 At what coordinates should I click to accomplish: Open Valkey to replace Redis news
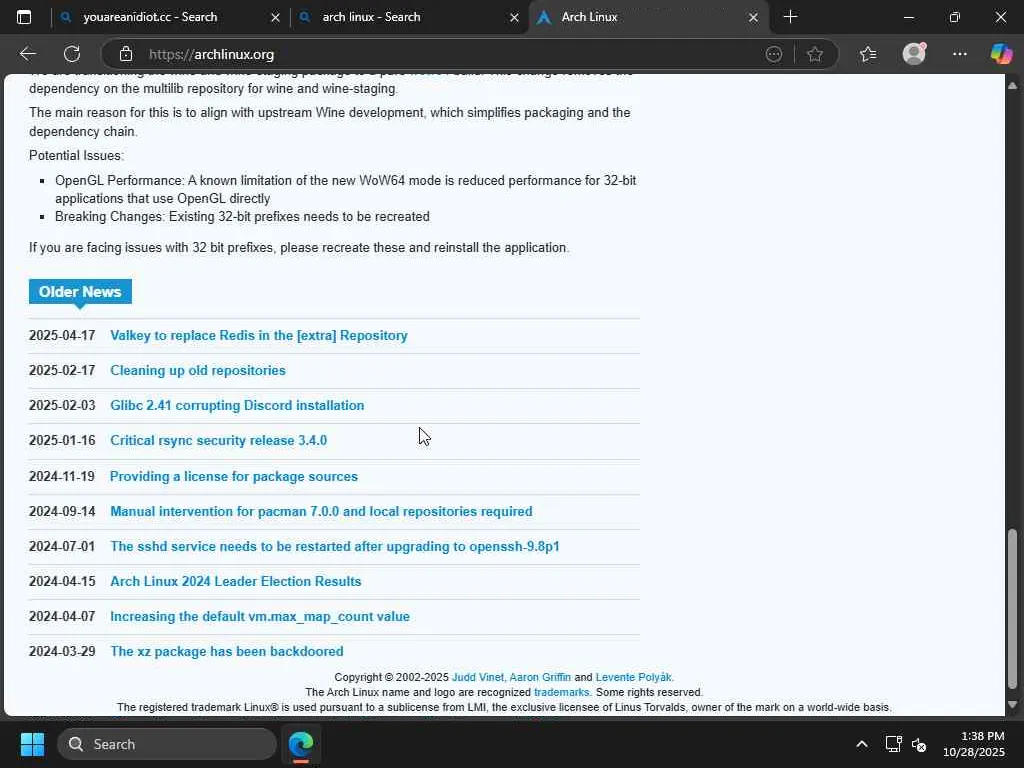259,335
